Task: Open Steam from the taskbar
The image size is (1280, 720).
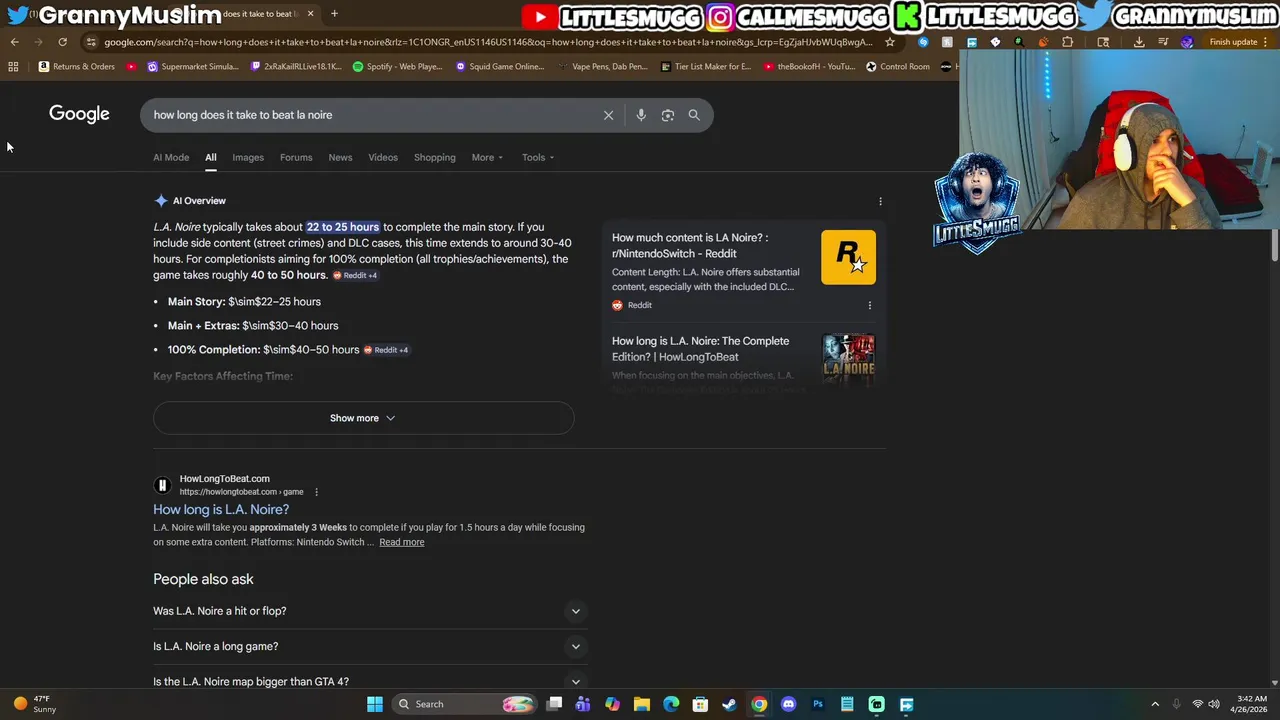Action: pyautogui.click(x=730, y=704)
